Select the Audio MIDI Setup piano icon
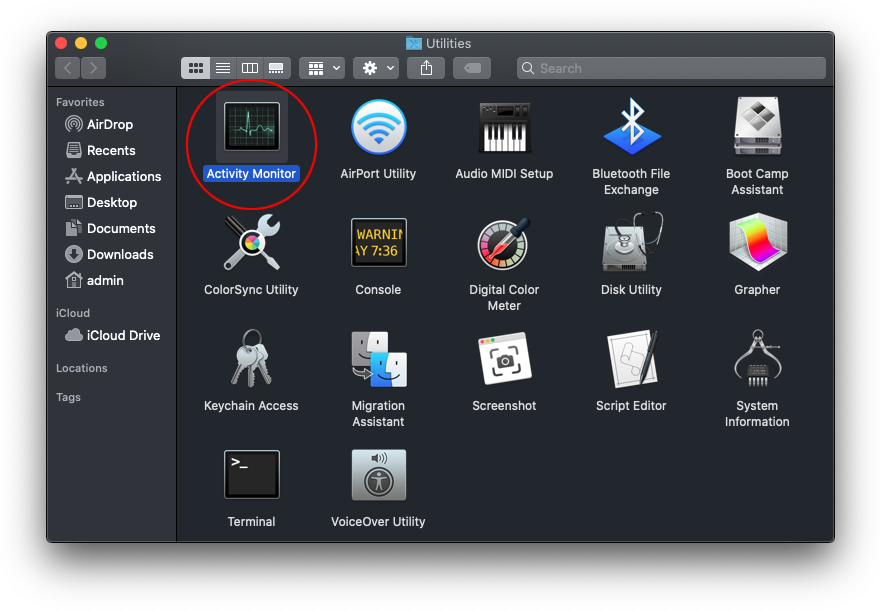Screen dimensions: 880x610 tap(504, 127)
